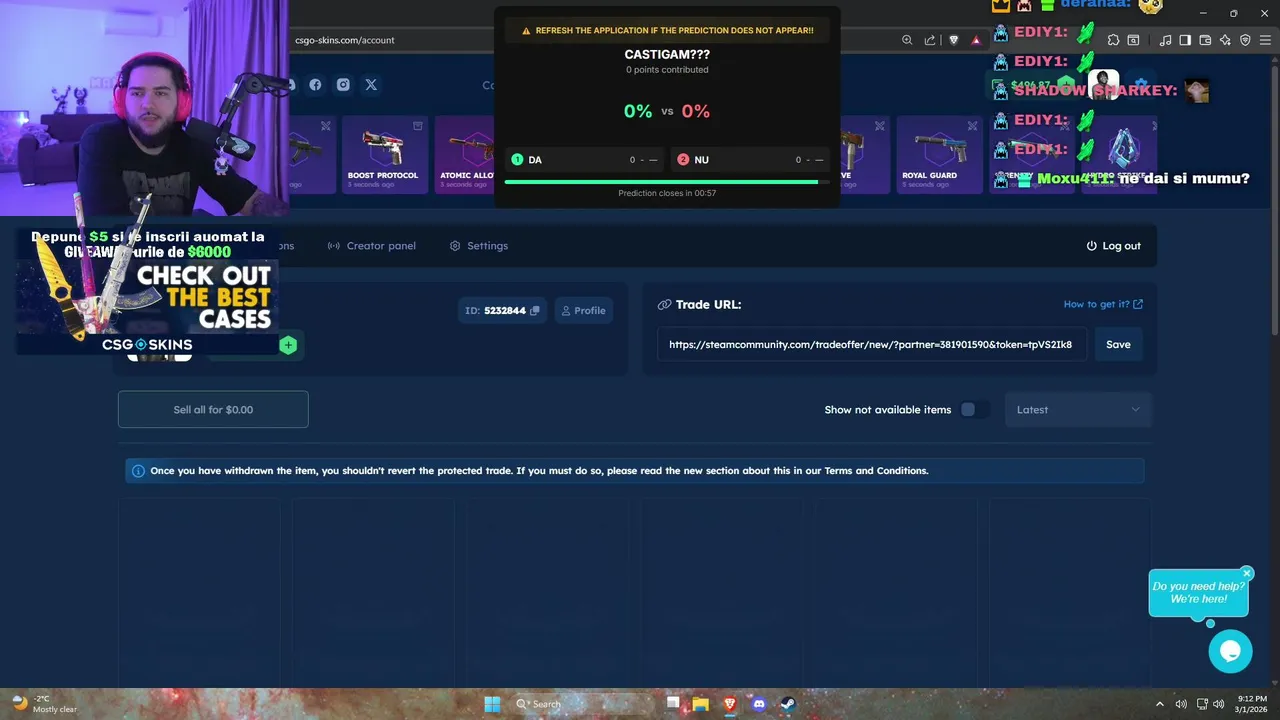This screenshot has width=1280, height=720.
Task: Open the Settings tab
Action: tap(479, 246)
